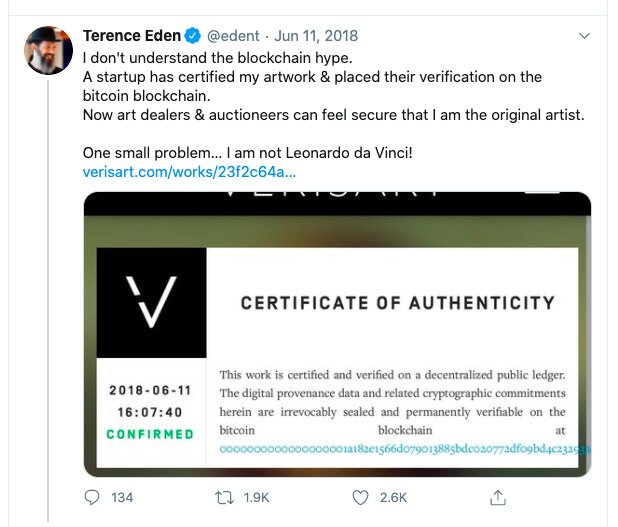
Task: Click the bitcoin blockchain hash link
Action: (405, 449)
